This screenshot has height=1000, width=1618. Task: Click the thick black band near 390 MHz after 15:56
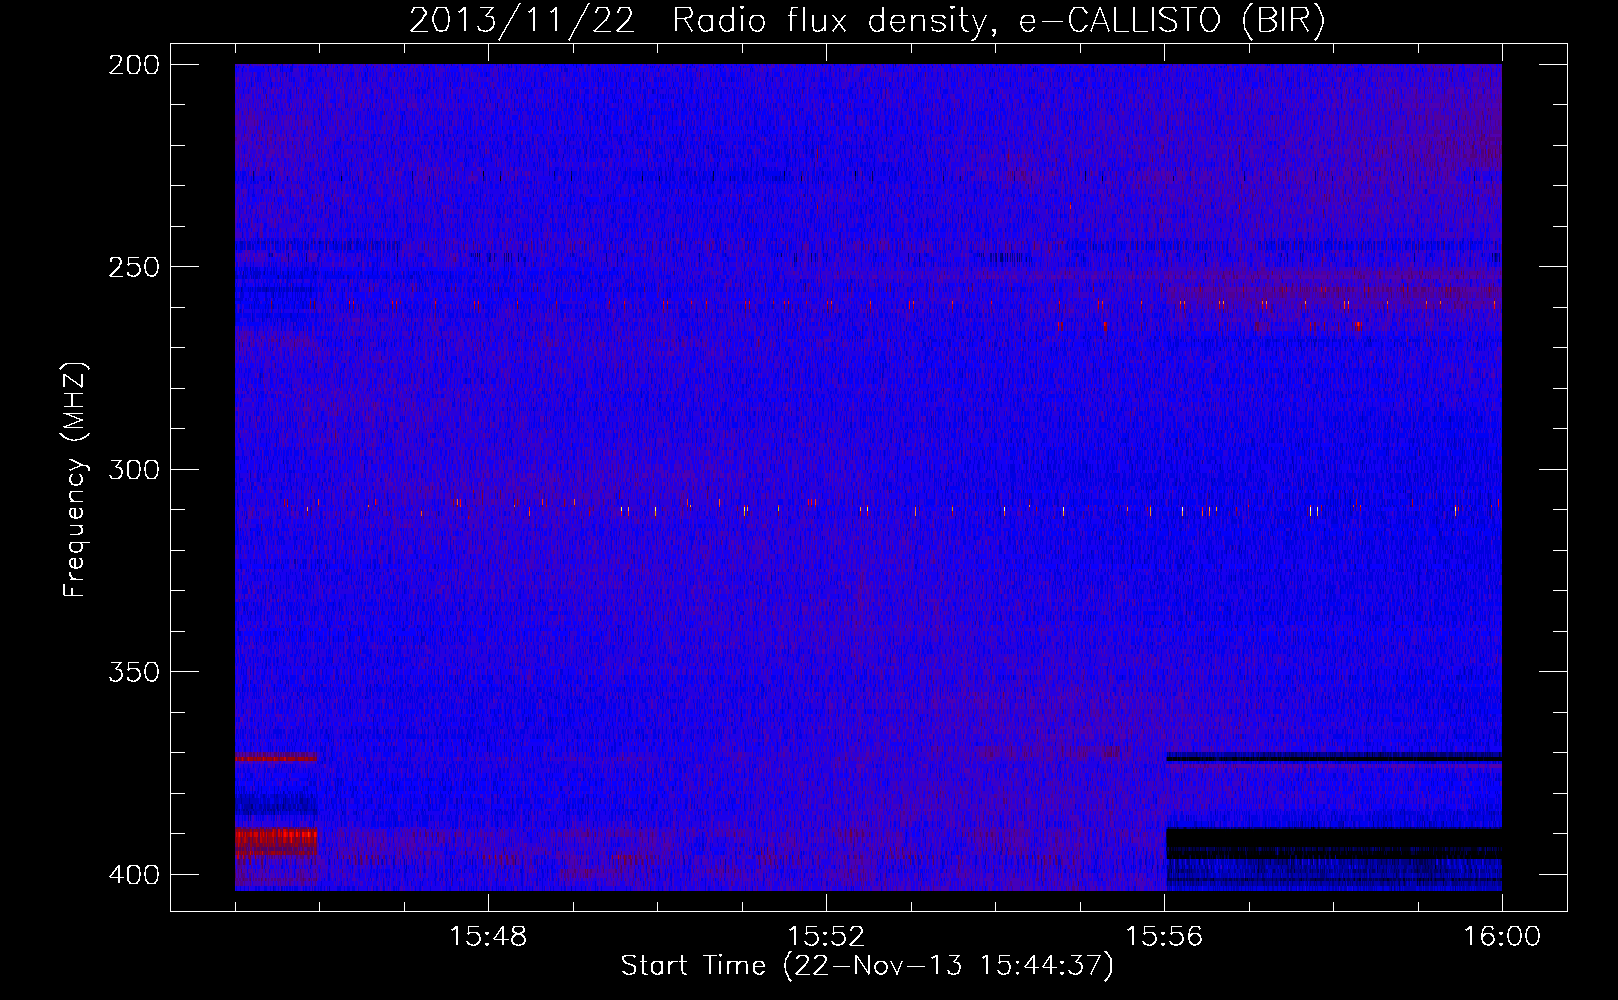(x=1334, y=843)
